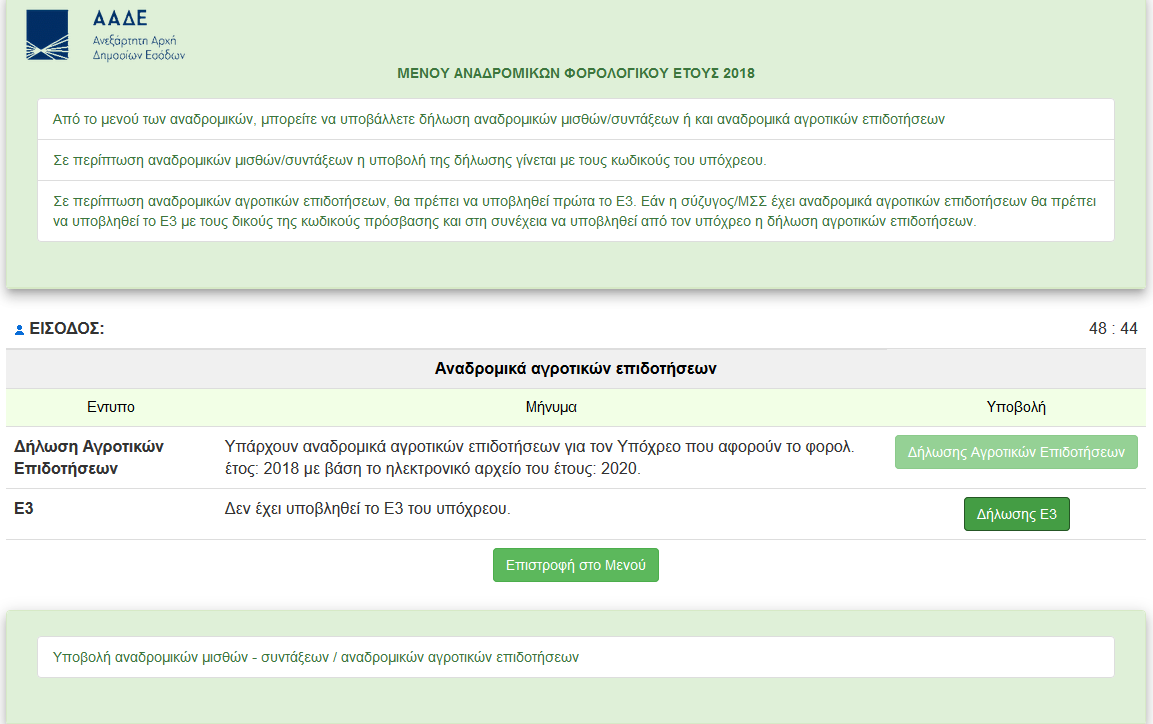Select the Δήλωση Αγροτικών Επιδοτήσεων row label
Screen dimensions: 1153x724
click(88, 457)
